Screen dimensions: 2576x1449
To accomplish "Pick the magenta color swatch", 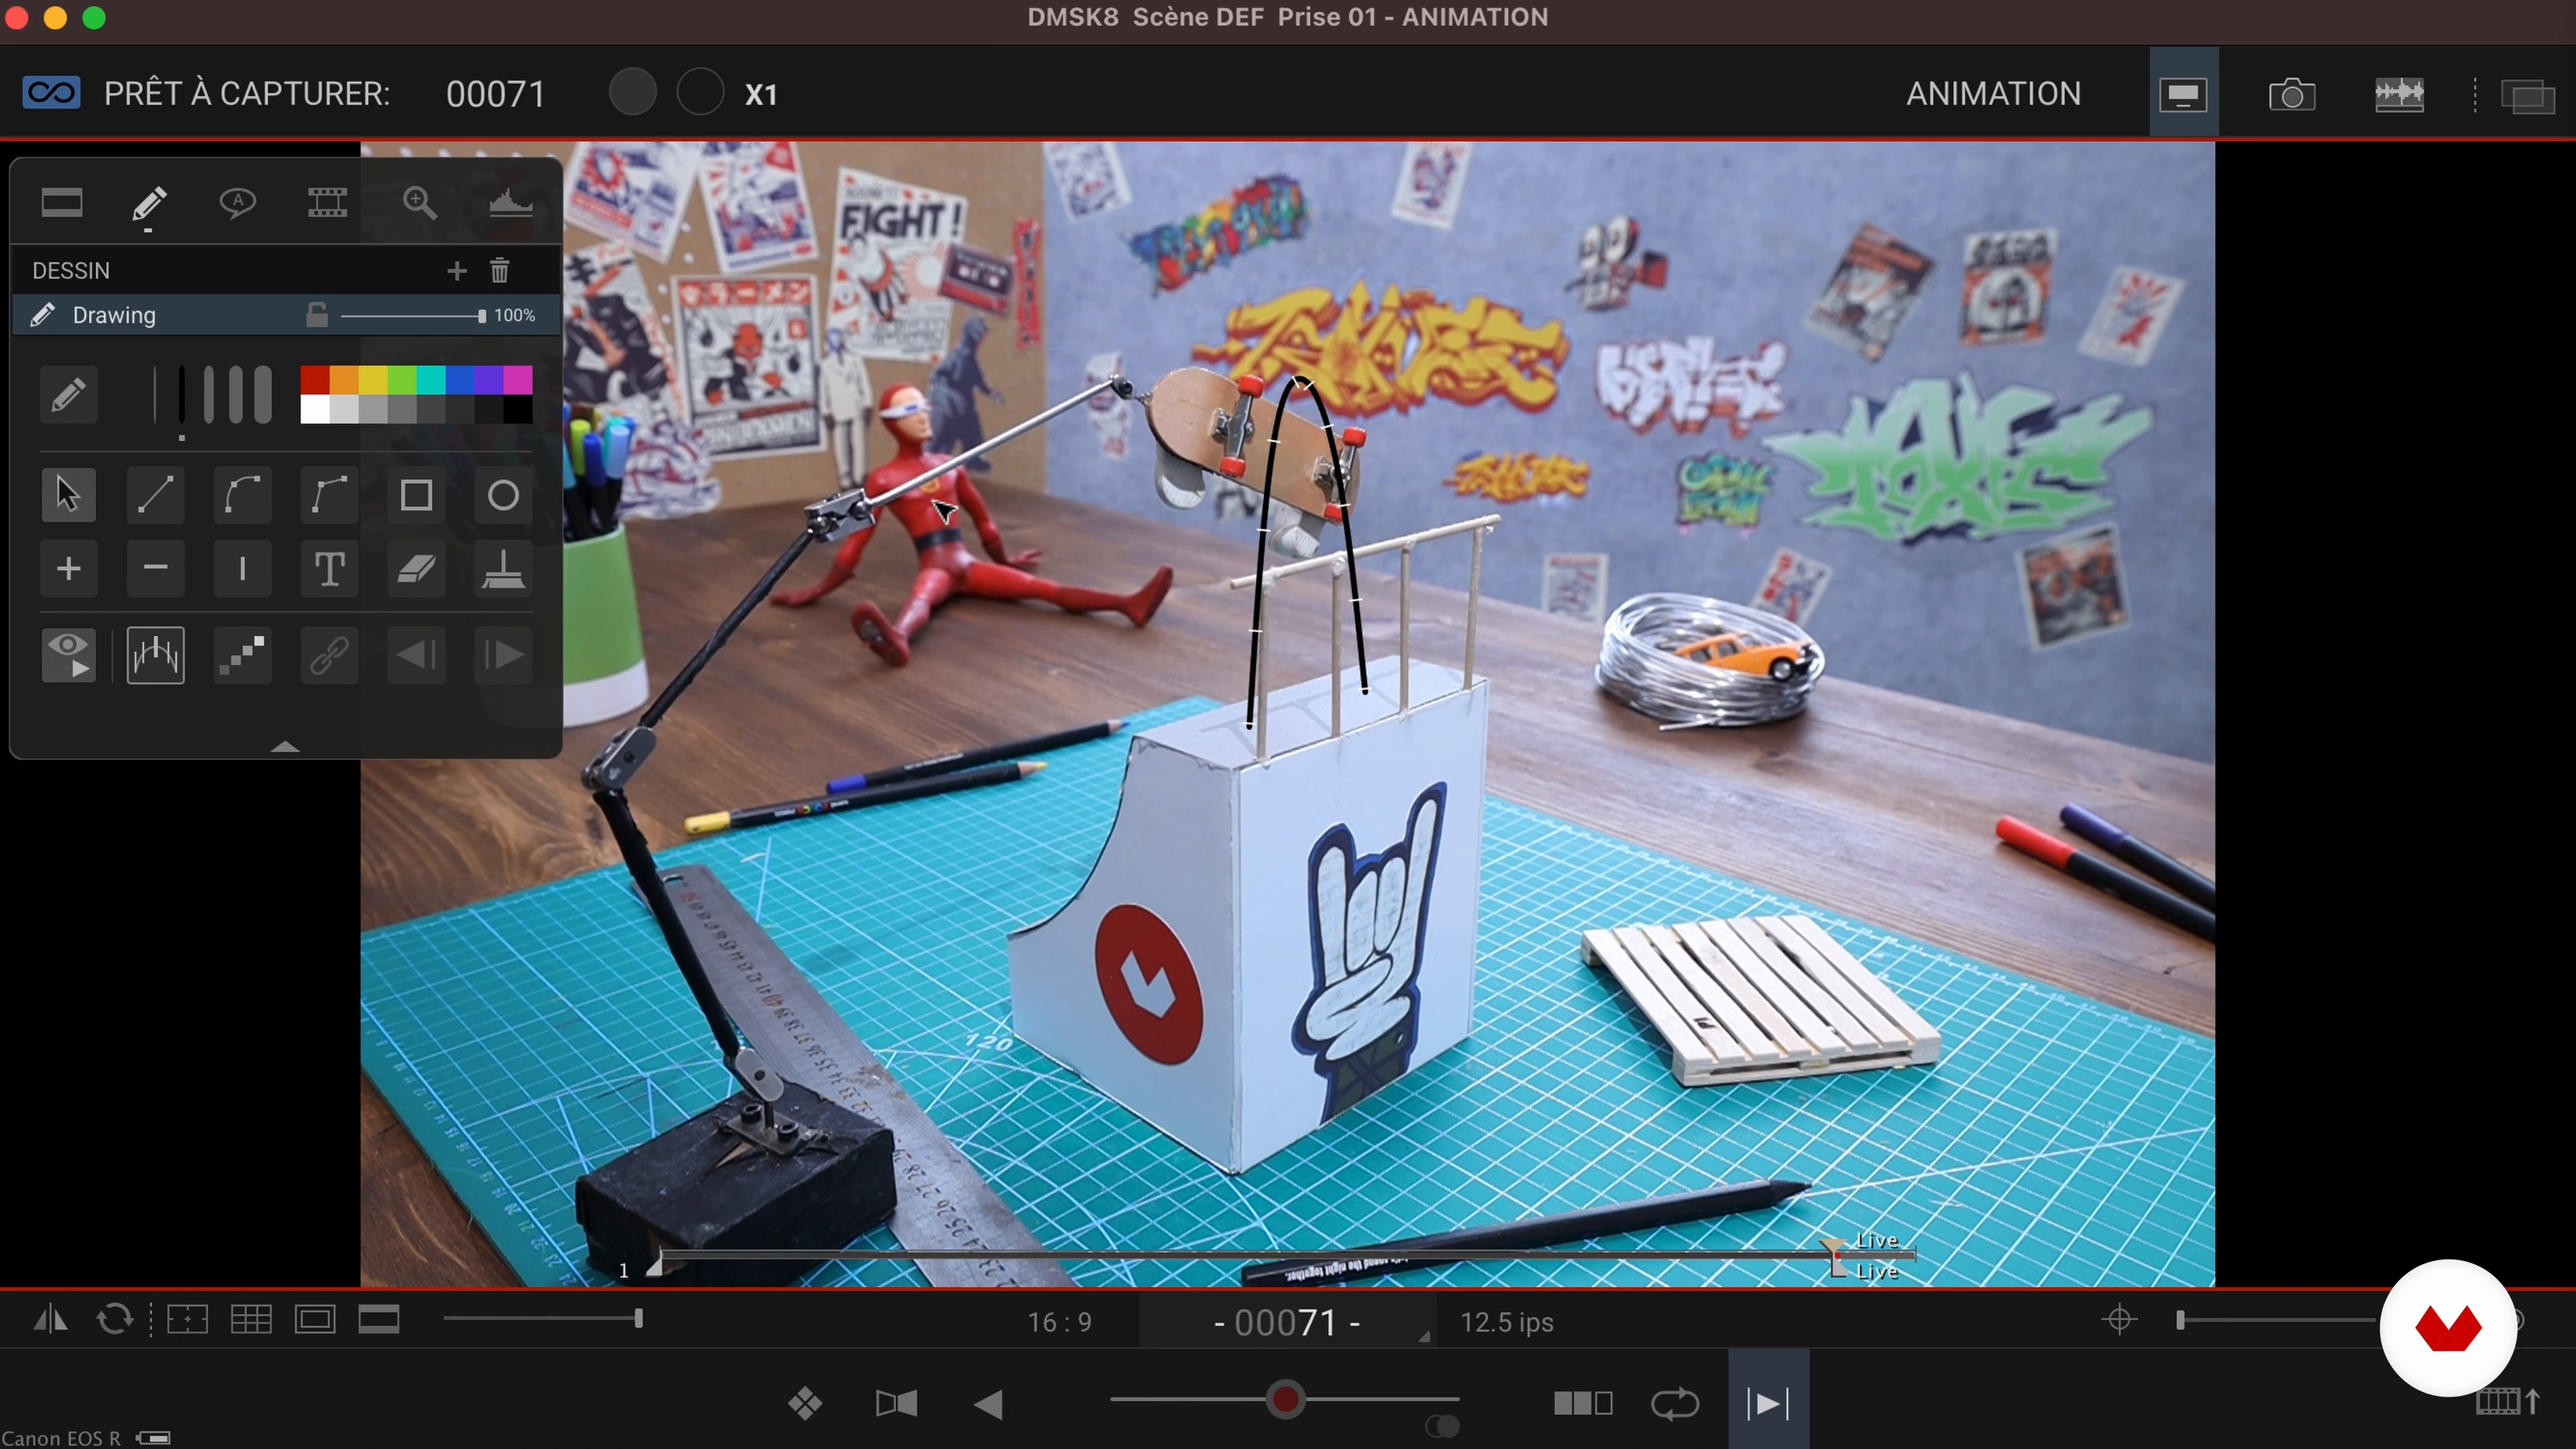I will click(x=518, y=380).
